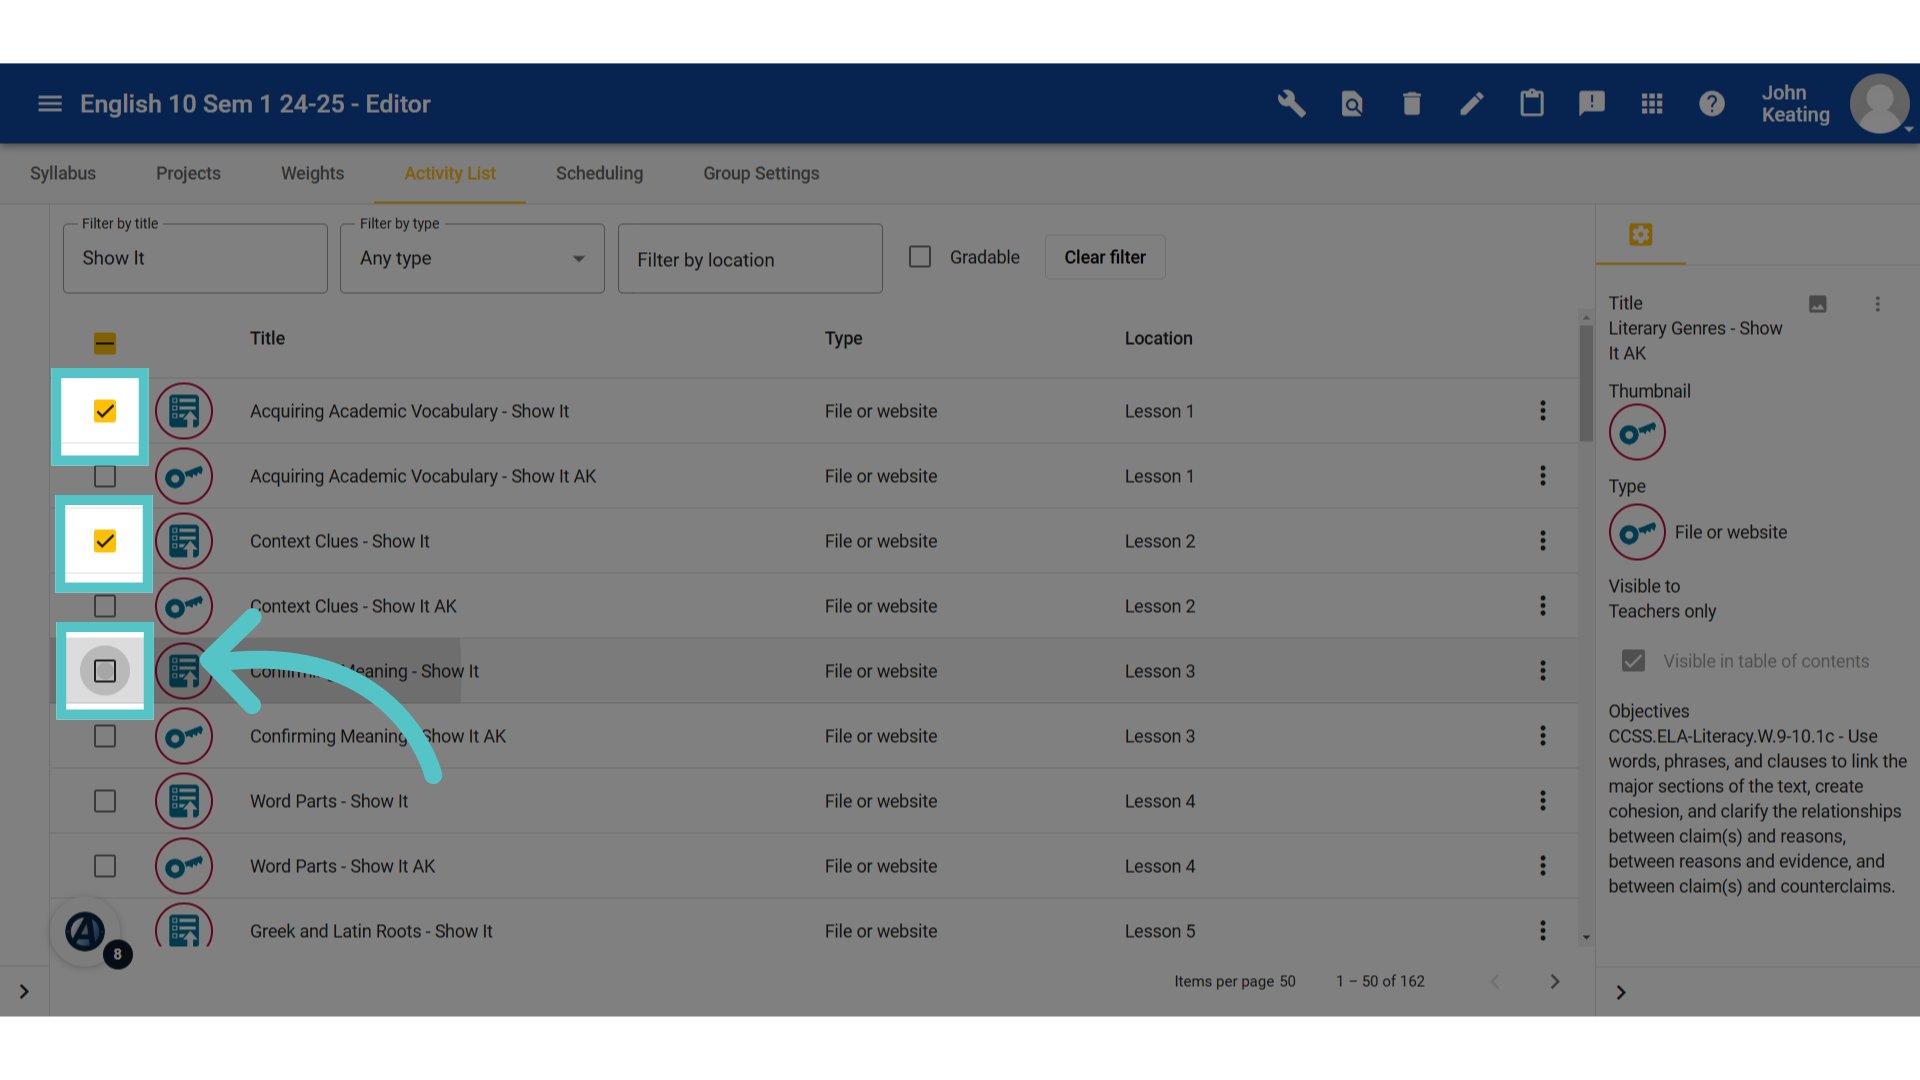The width and height of the screenshot is (1920, 1080).
Task: Go to next page of items
Action: pyautogui.click(x=1554, y=981)
